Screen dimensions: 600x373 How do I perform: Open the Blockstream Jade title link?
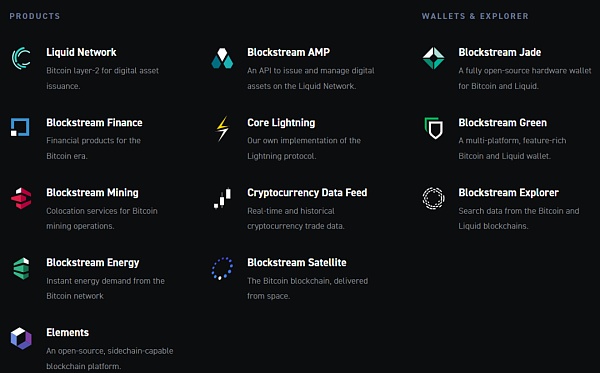500,52
